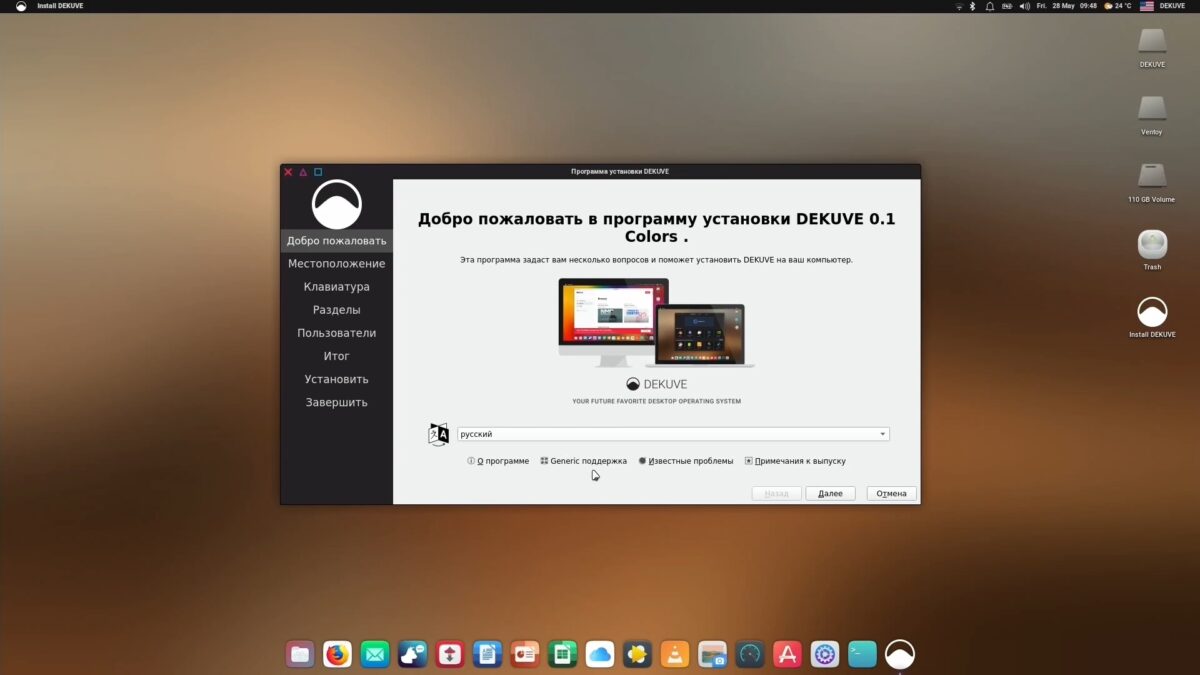
Task: Launch Firefox from the dock
Action: tap(338, 654)
